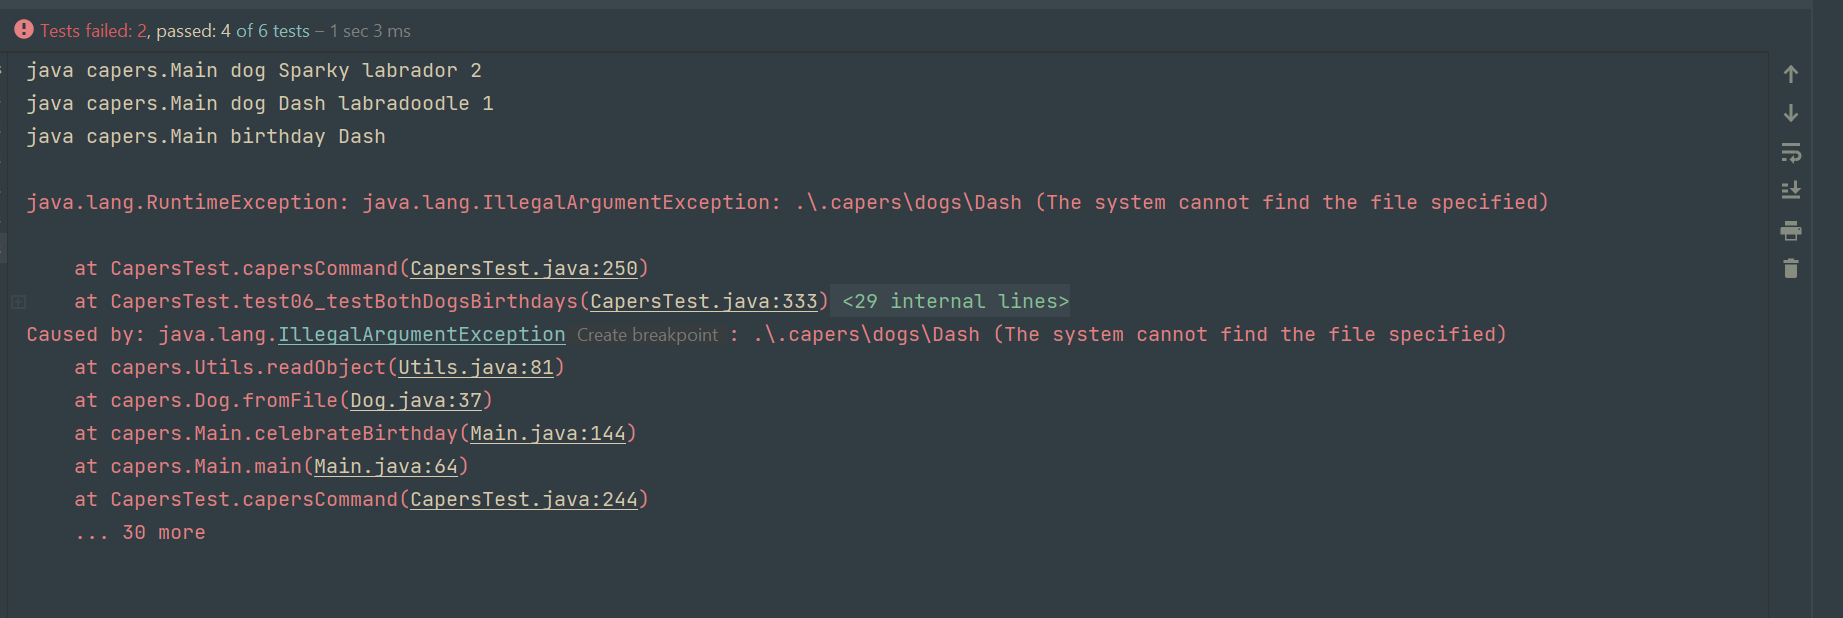
Task: Expand the "<29 internal lines>" fold
Action: (x=954, y=301)
